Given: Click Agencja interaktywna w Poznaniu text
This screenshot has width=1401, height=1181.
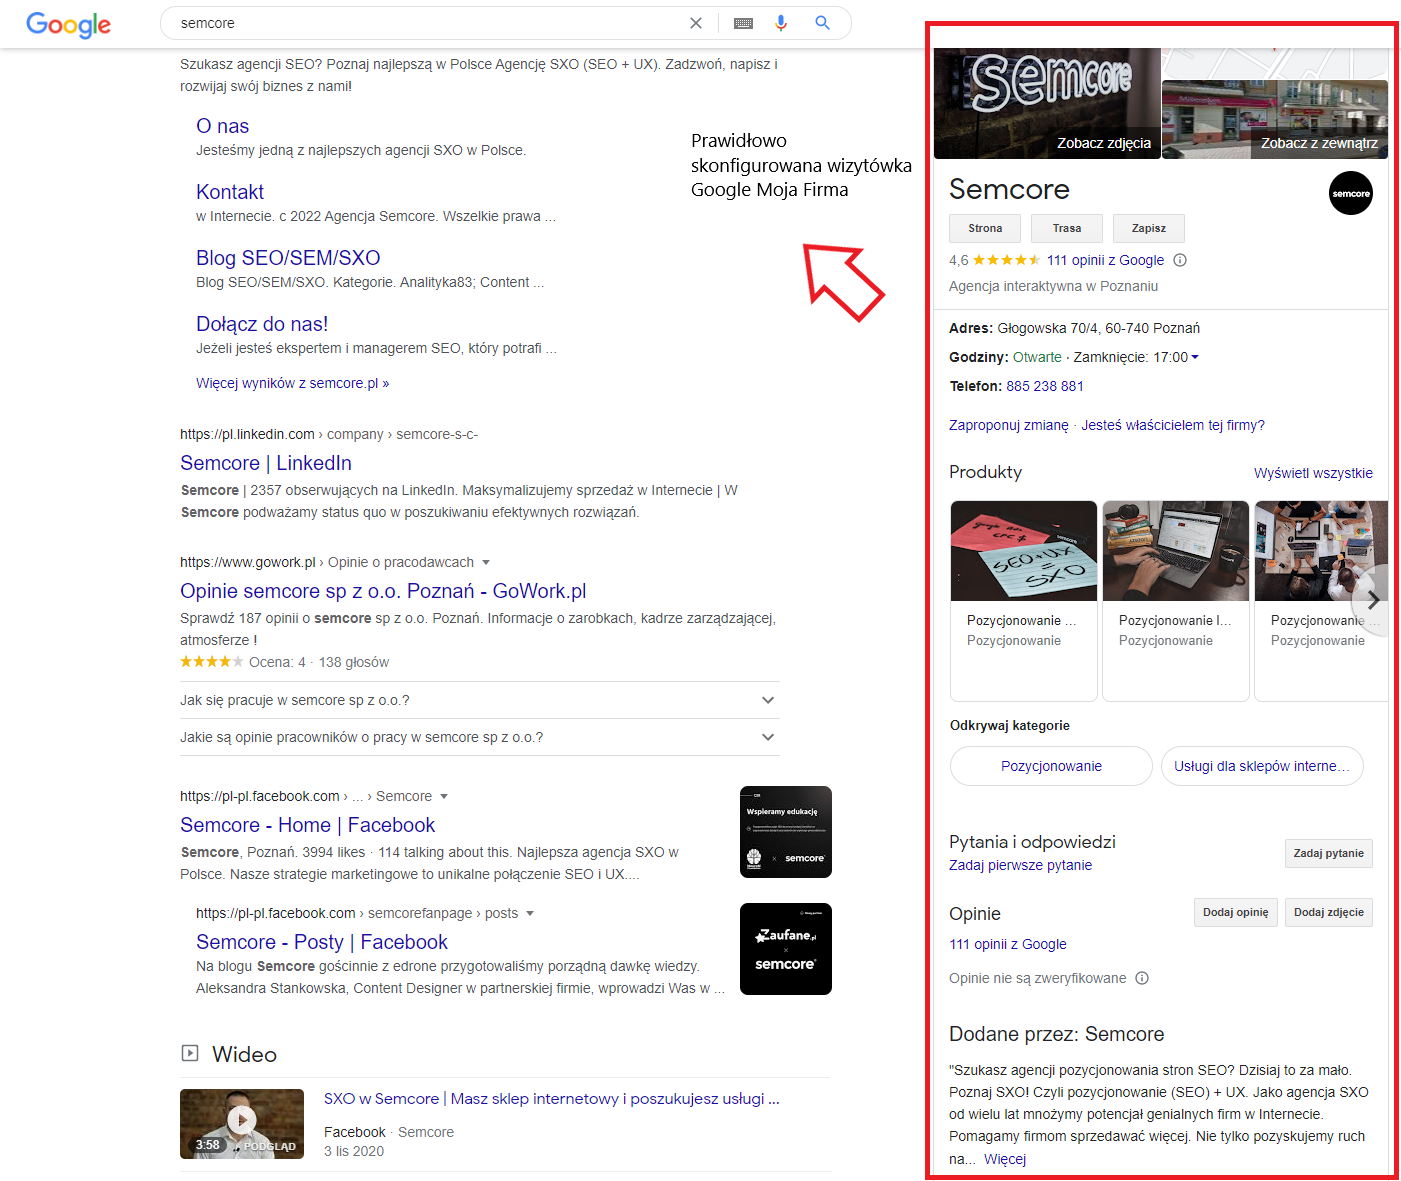Looking at the screenshot, I should pyautogui.click(x=1053, y=286).
